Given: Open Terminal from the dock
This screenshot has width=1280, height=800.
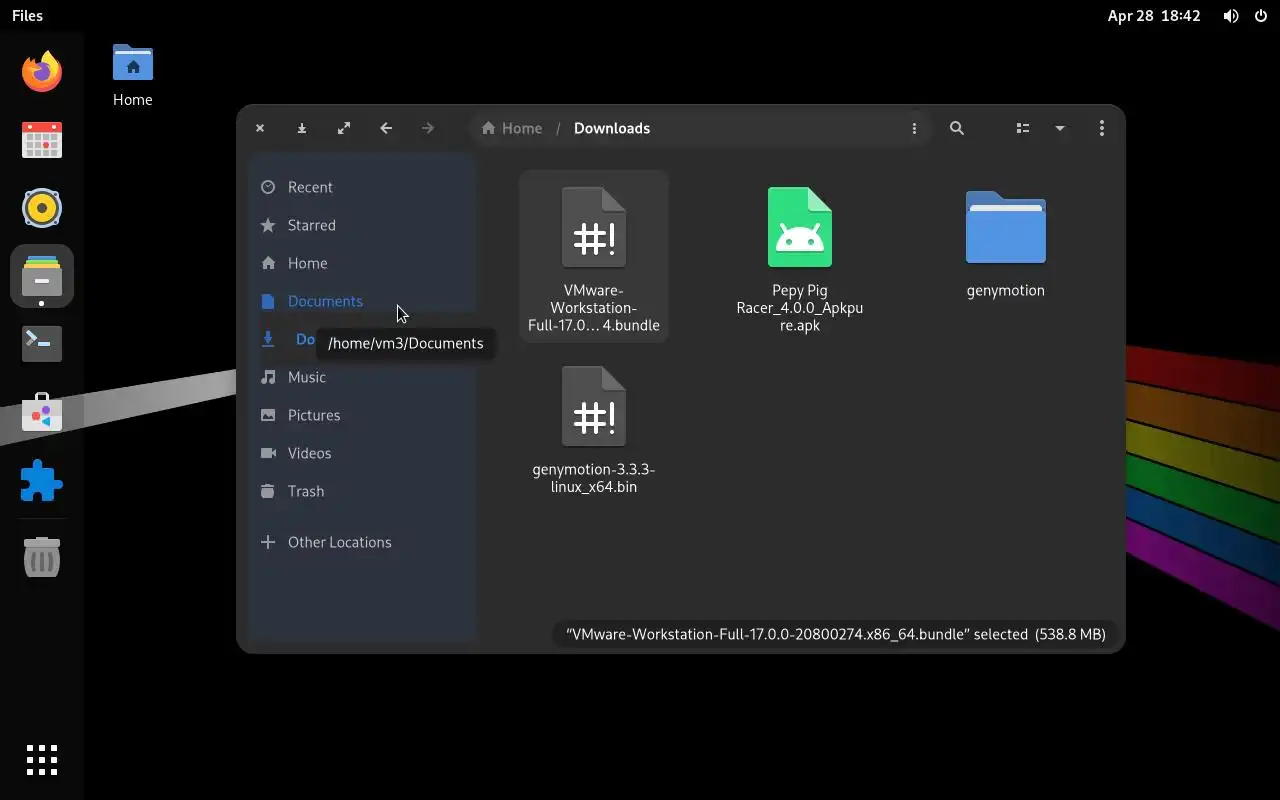Looking at the screenshot, I should (x=42, y=344).
